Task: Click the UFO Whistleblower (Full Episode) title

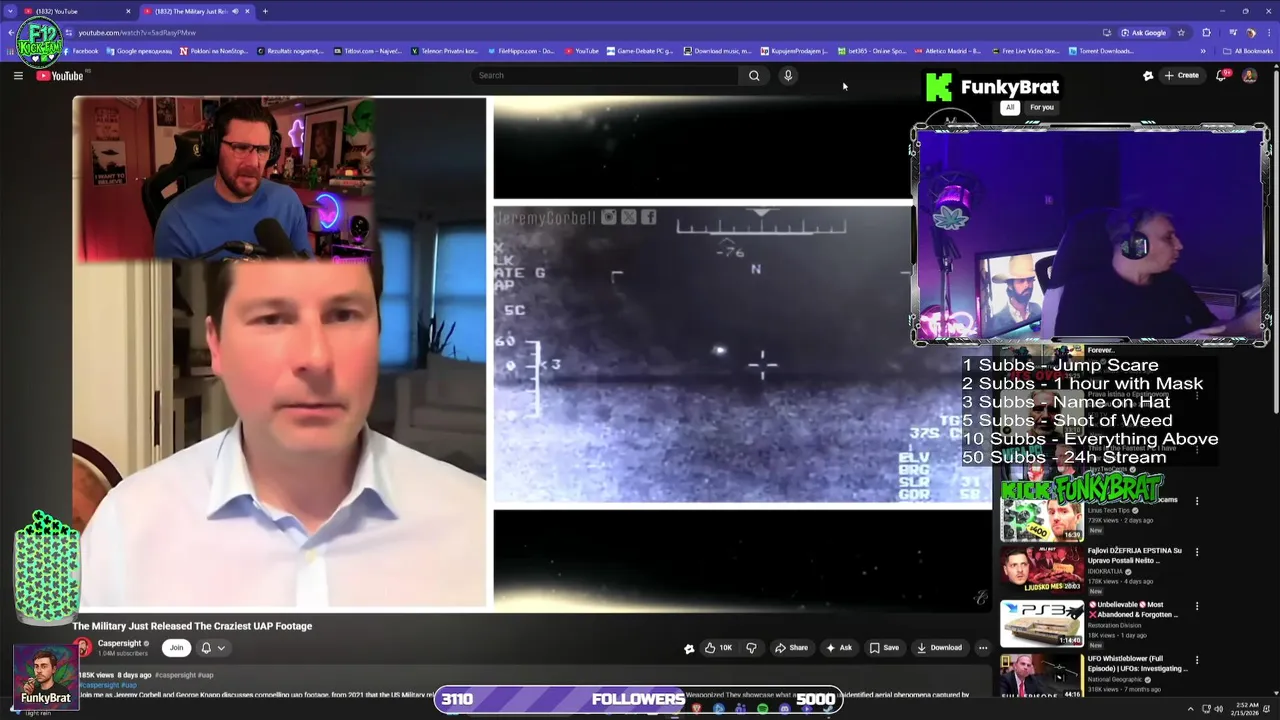Action: (x=1138, y=664)
